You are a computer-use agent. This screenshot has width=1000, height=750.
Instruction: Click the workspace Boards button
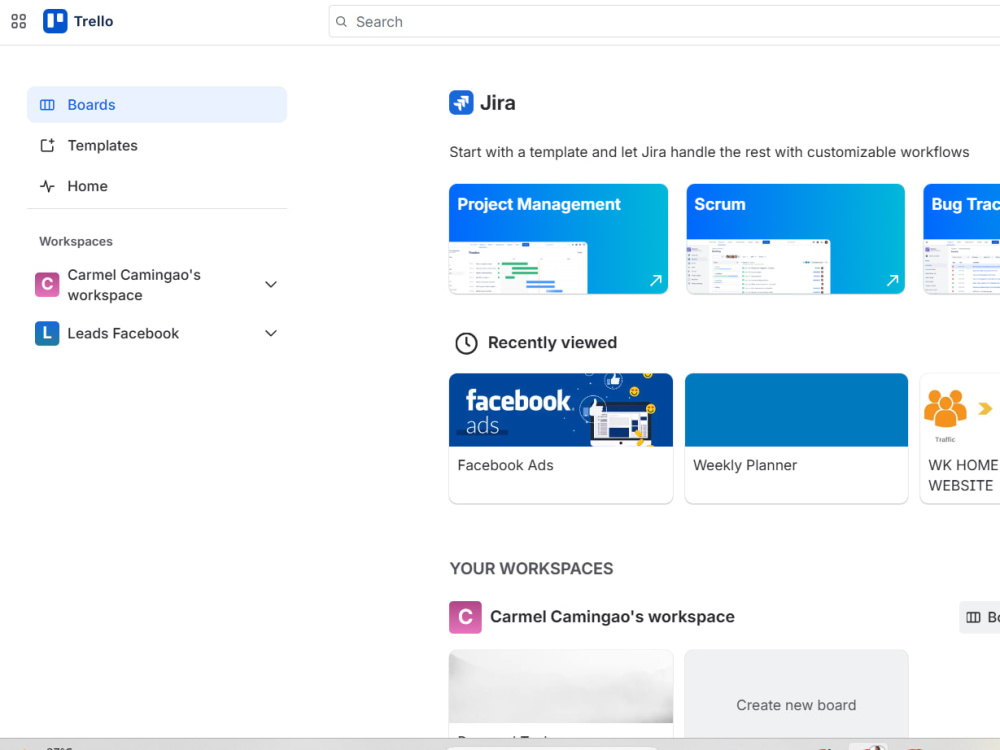pyautogui.click(x=980, y=617)
